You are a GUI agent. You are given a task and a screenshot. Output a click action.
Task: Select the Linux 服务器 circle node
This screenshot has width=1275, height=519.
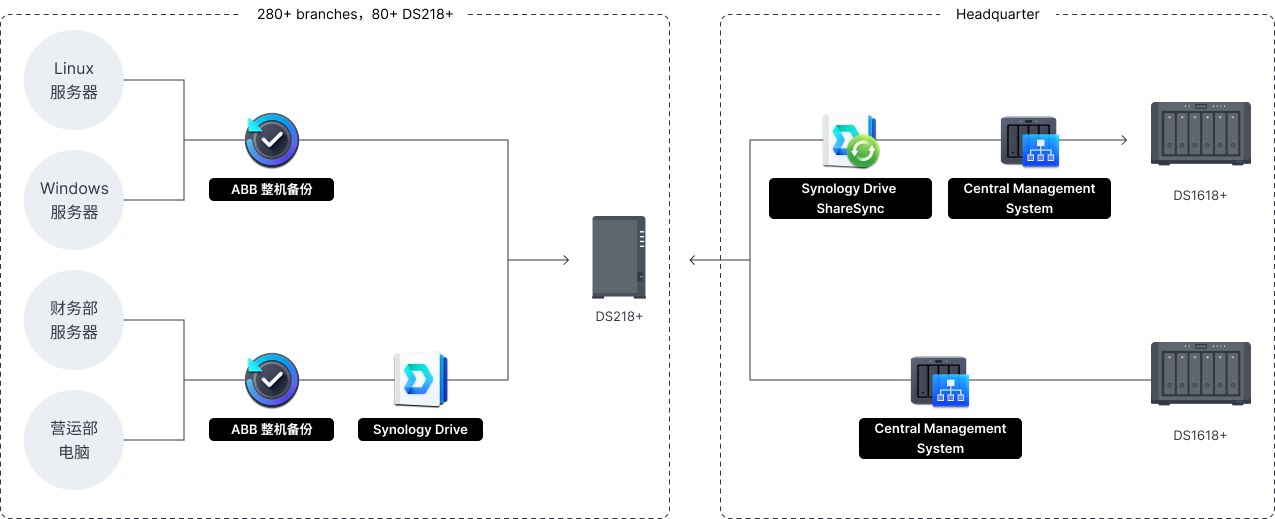point(74,80)
